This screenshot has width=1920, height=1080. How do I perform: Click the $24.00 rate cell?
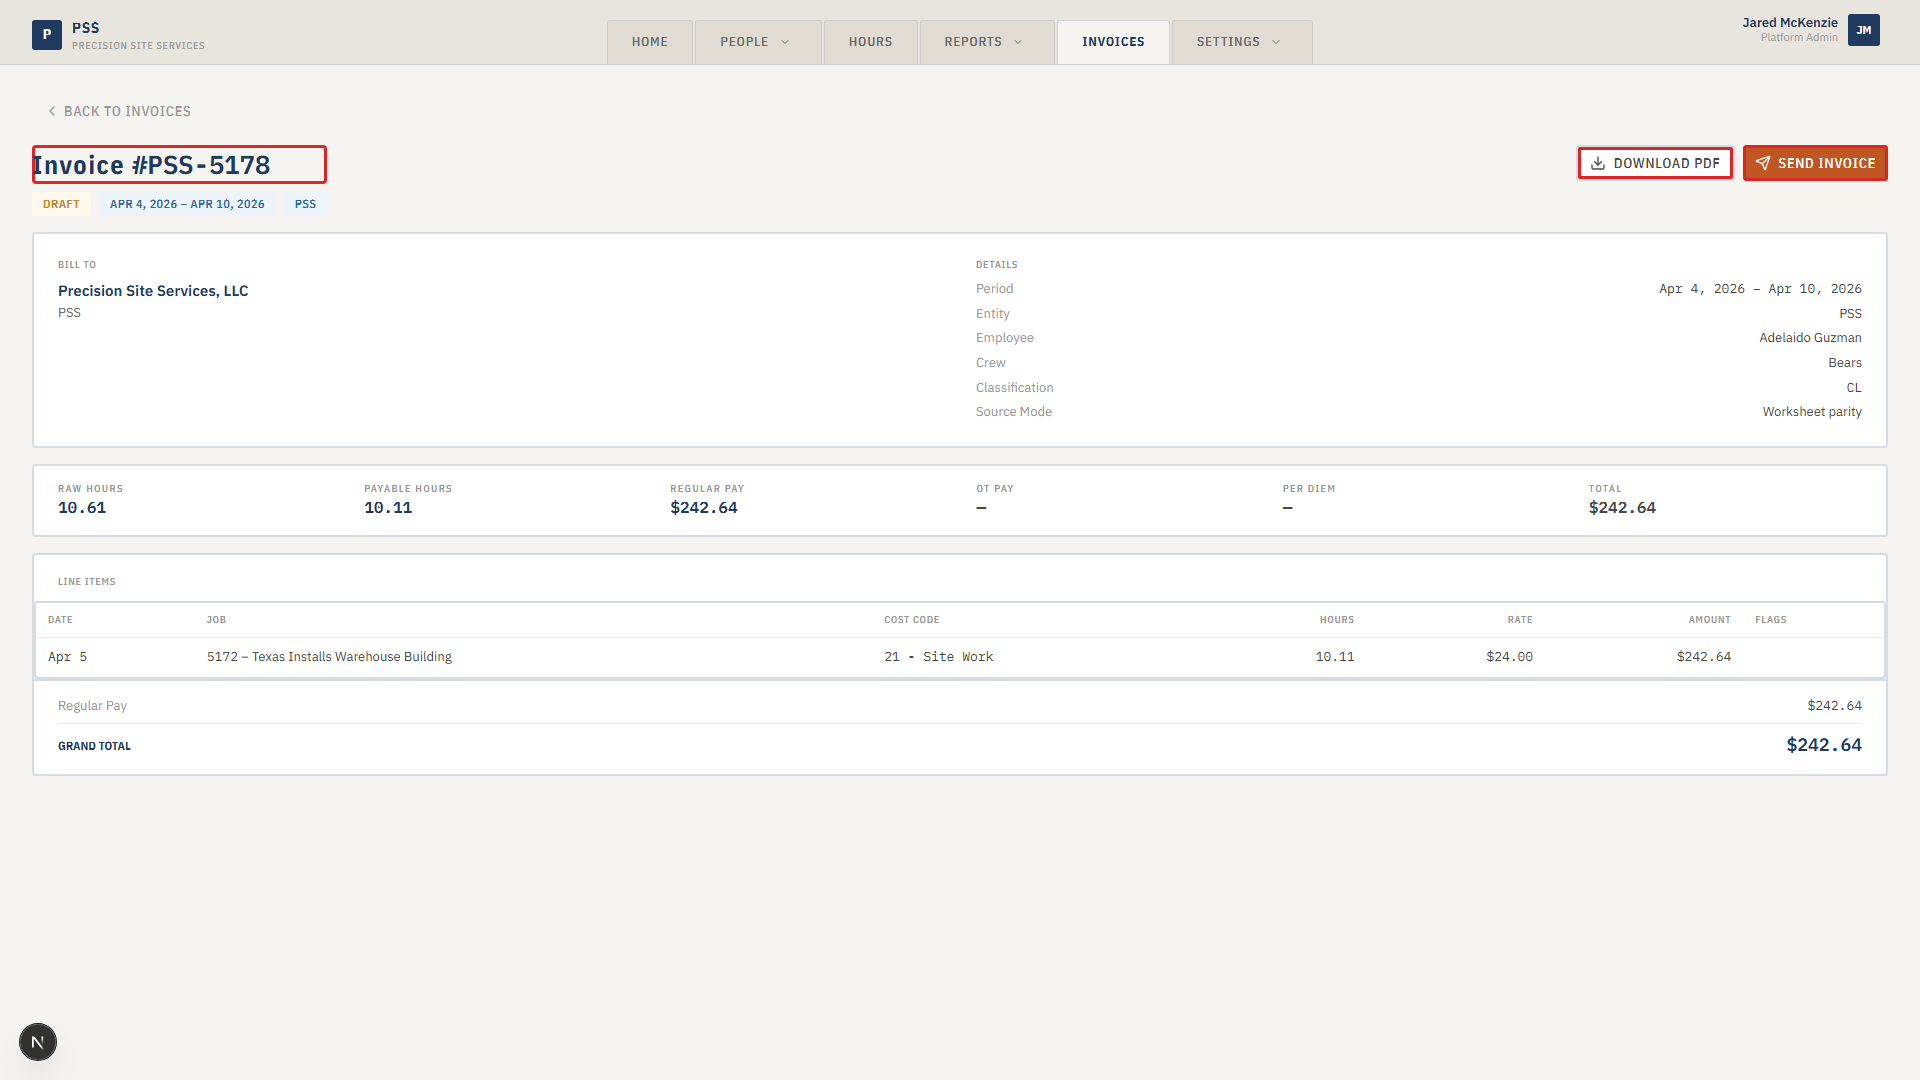tap(1509, 657)
